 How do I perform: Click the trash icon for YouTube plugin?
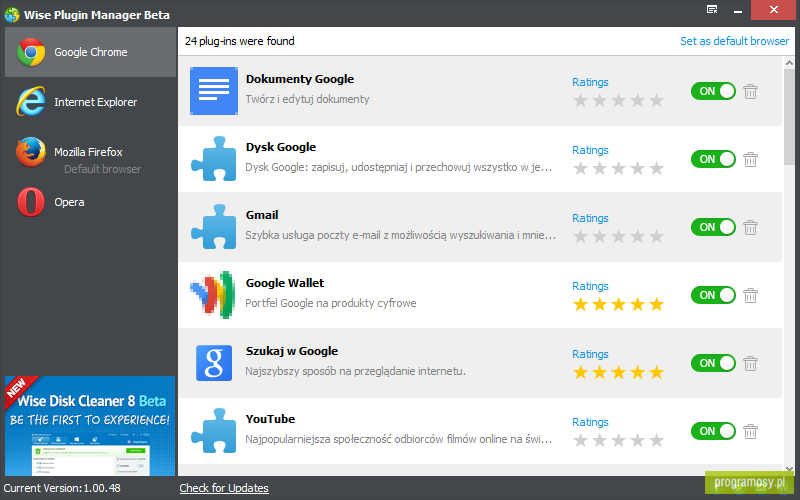[x=750, y=431]
